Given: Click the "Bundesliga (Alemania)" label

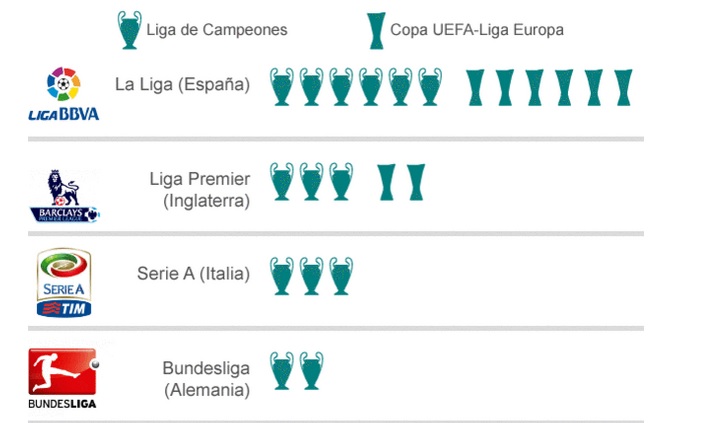Looking at the screenshot, I should [206, 379].
